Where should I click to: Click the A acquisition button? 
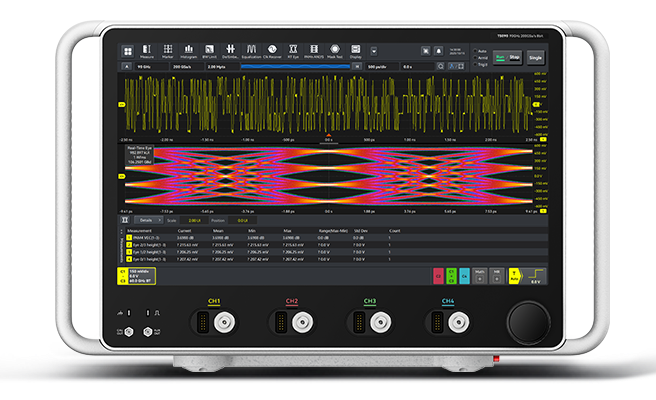127,67
